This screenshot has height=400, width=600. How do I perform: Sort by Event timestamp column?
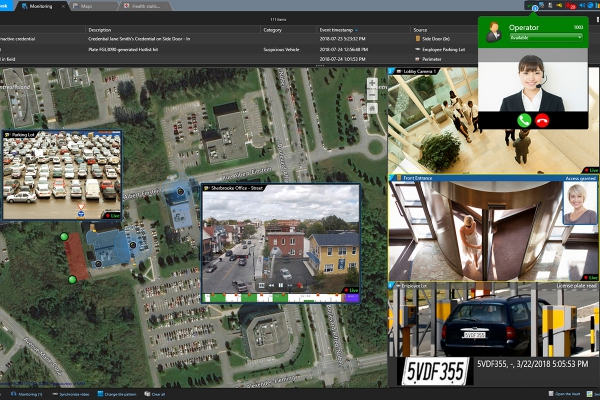coord(338,30)
